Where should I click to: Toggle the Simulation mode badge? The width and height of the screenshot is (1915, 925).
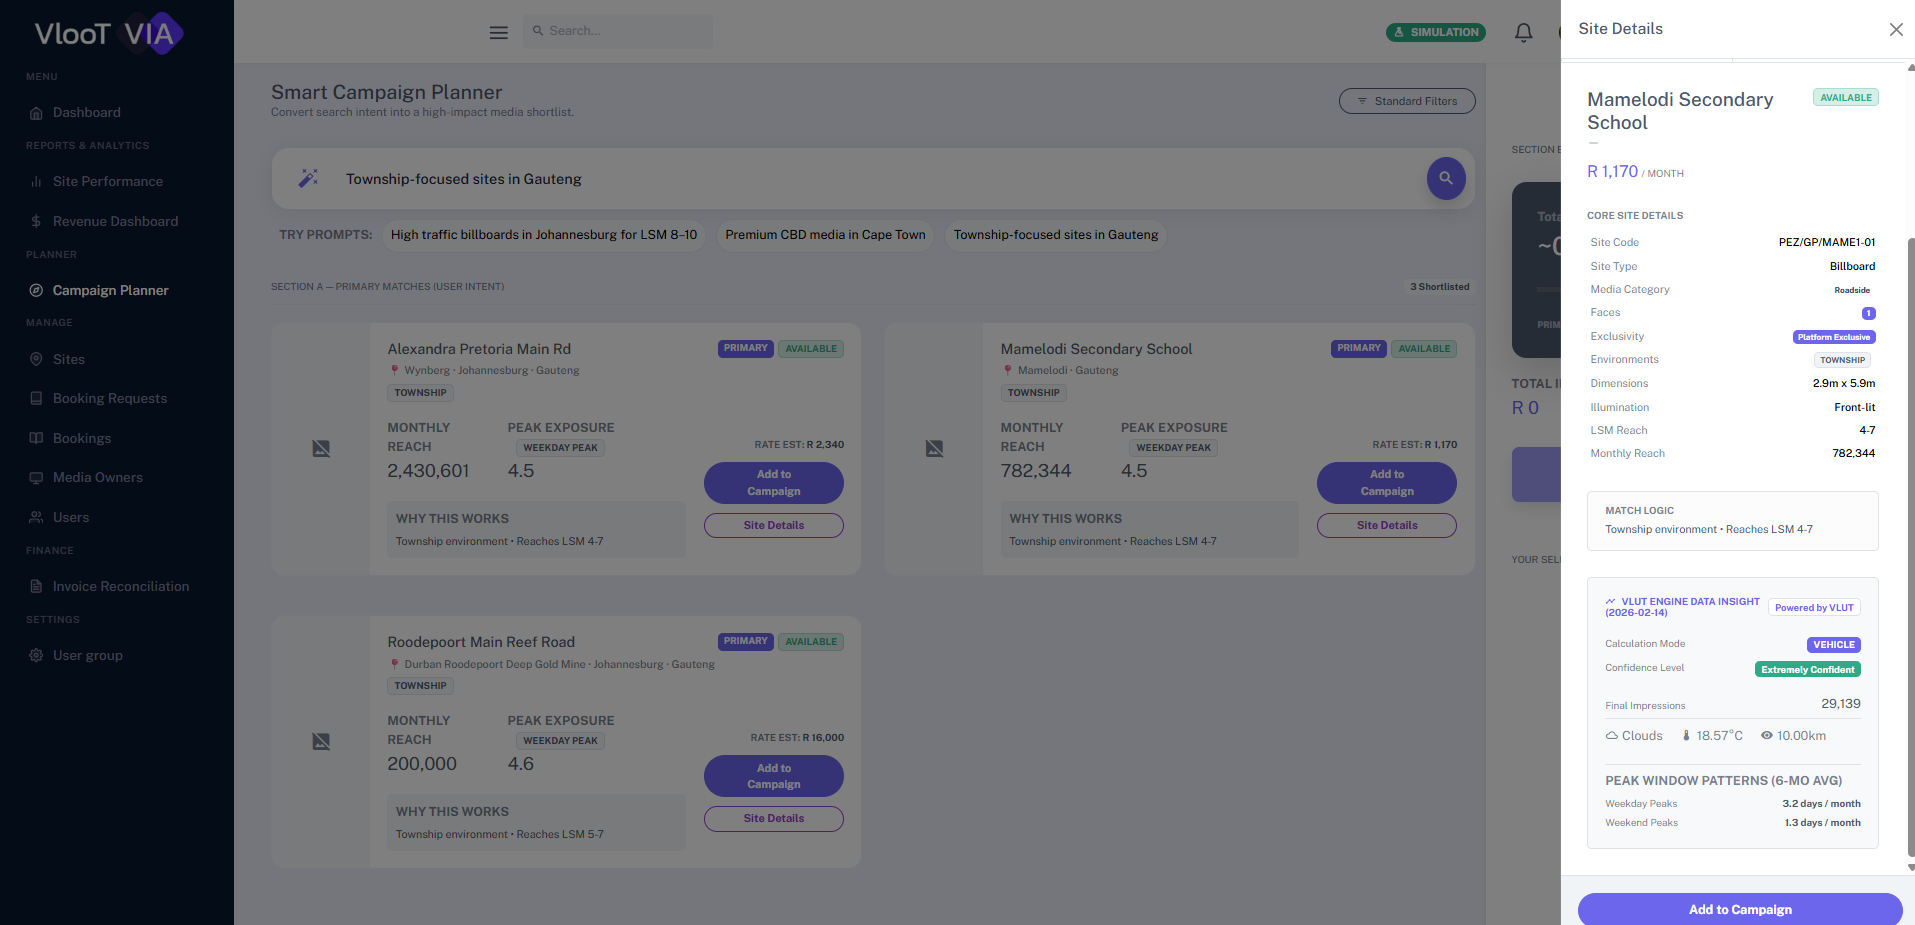click(x=1435, y=32)
